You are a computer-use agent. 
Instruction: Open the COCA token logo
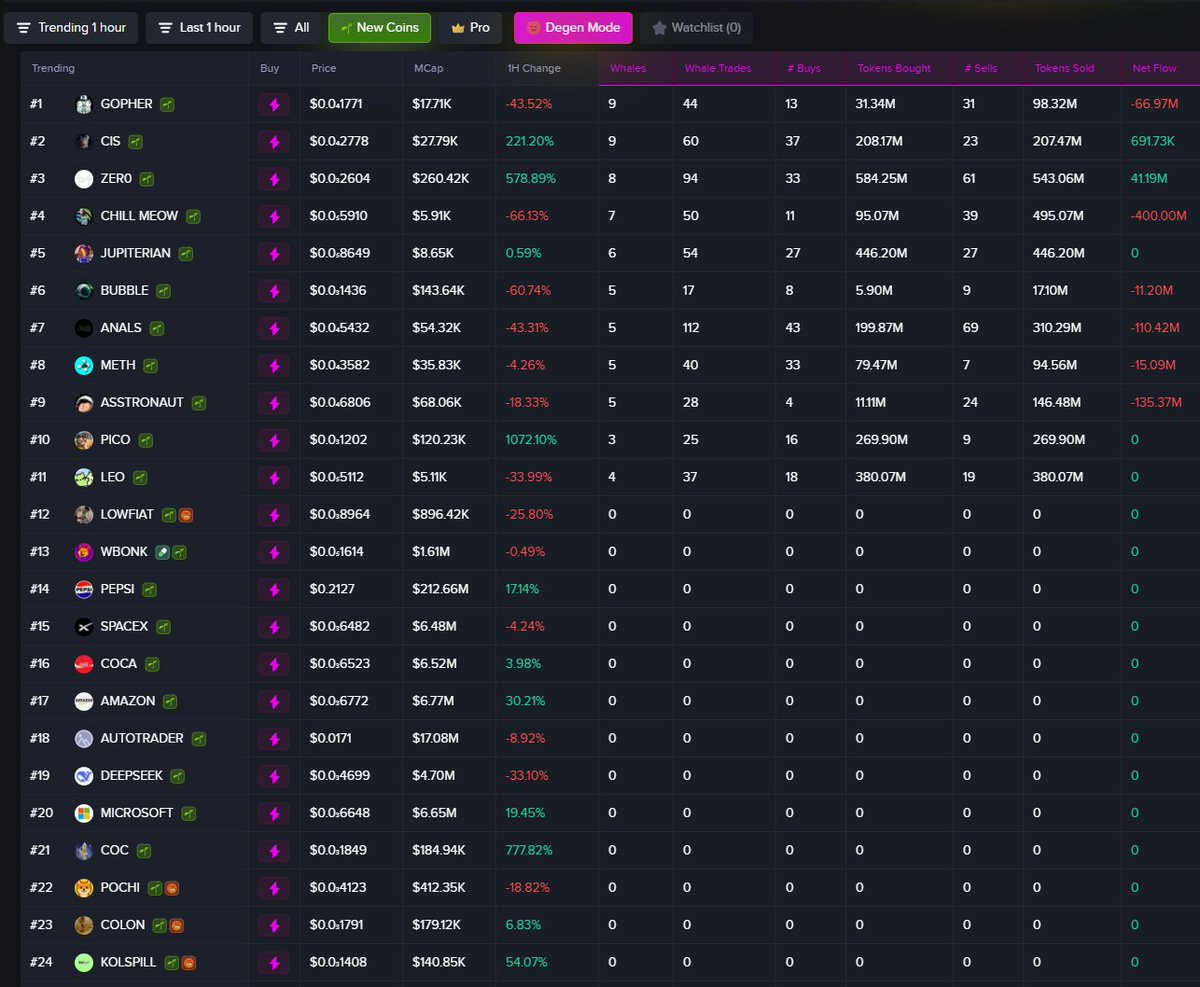[x=84, y=664]
